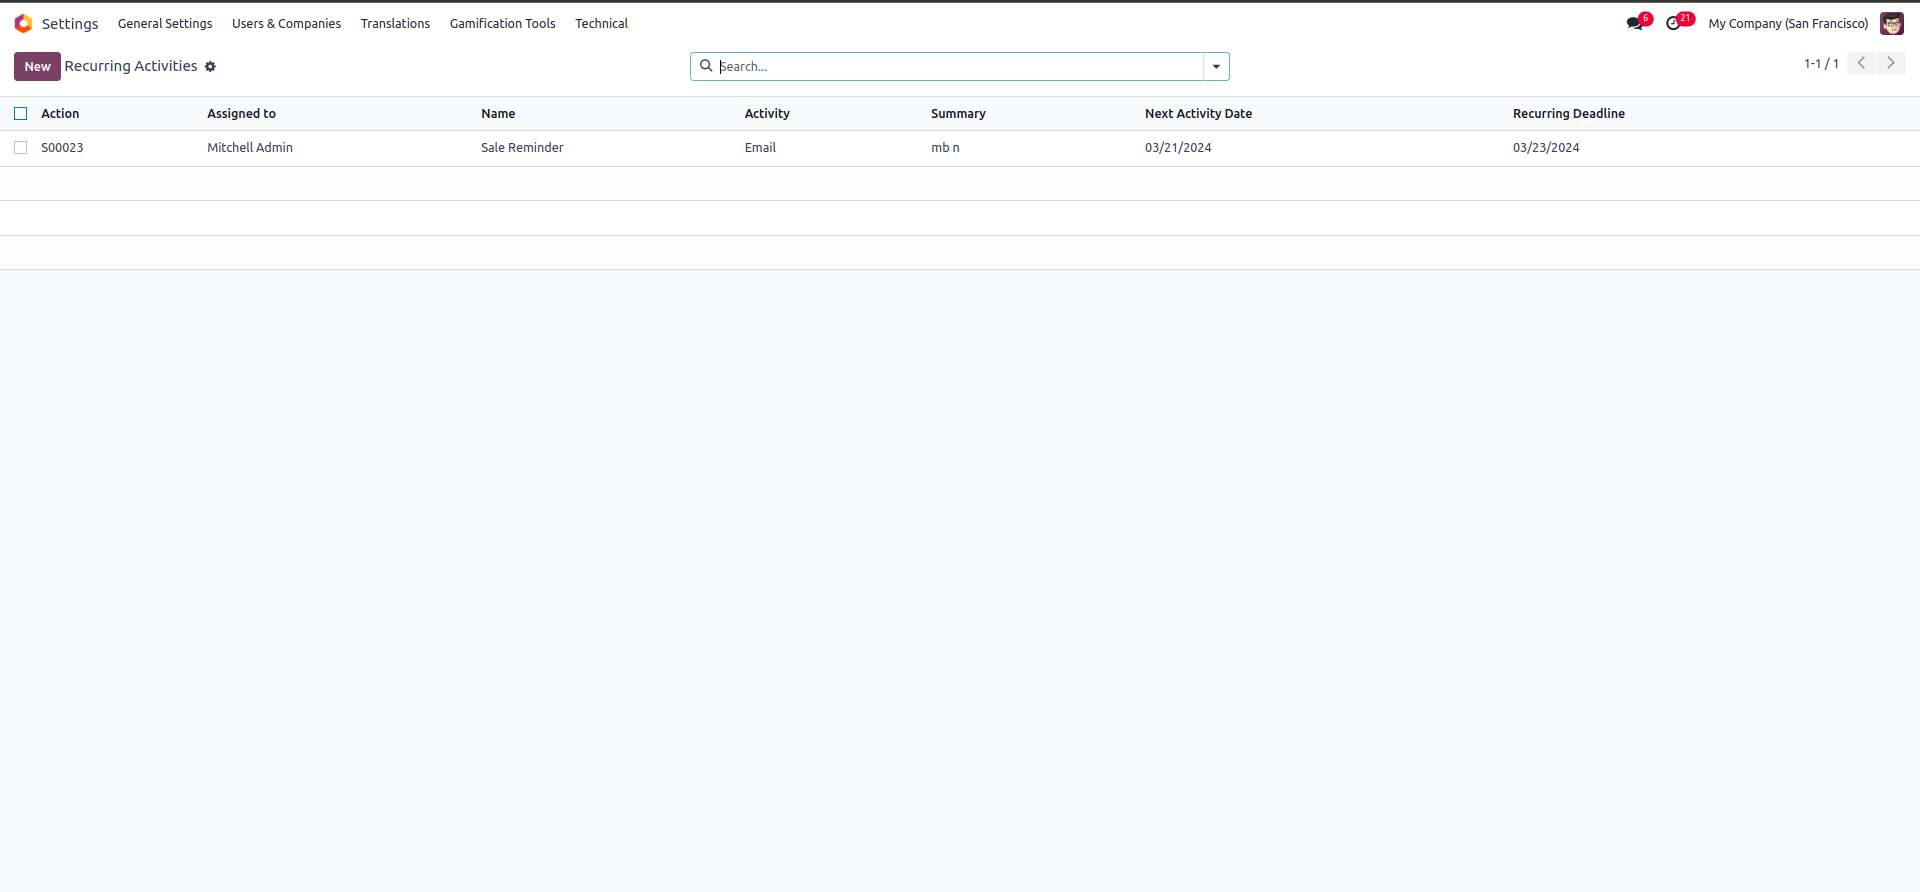Click the search magnifier icon
The height and width of the screenshot is (892, 1920).
[x=706, y=66]
